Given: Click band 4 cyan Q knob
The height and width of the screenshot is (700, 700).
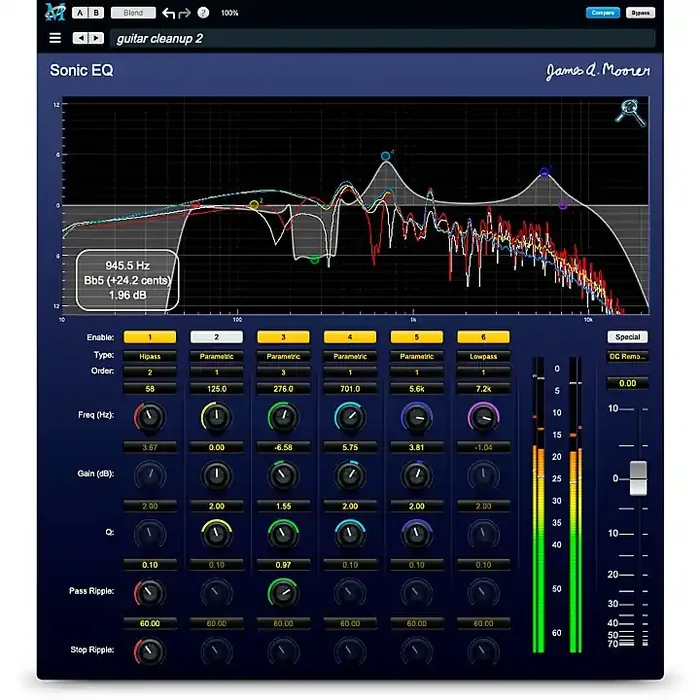Looking at the screenshot, I should coord(350,534).
